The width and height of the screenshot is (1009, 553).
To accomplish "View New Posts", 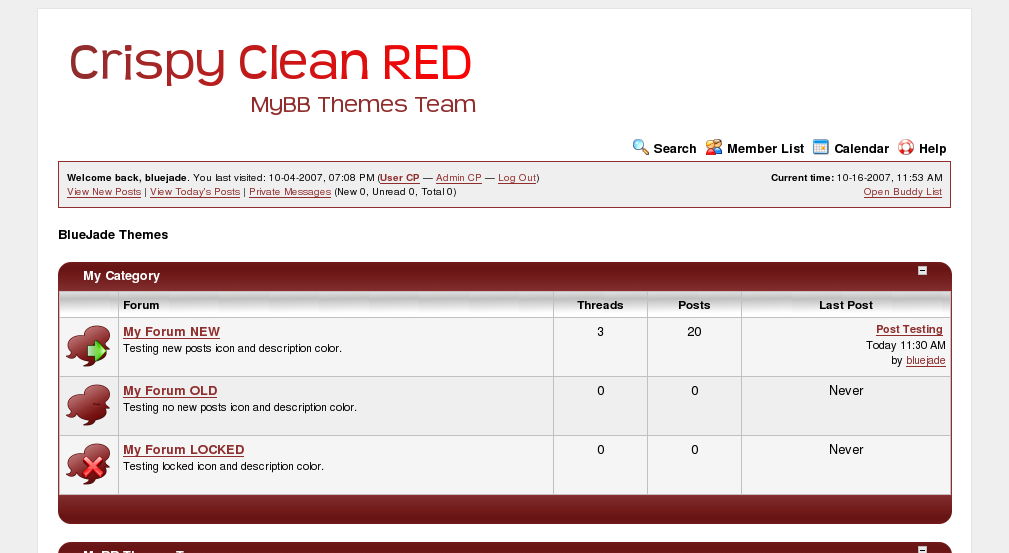I will 104,192.
